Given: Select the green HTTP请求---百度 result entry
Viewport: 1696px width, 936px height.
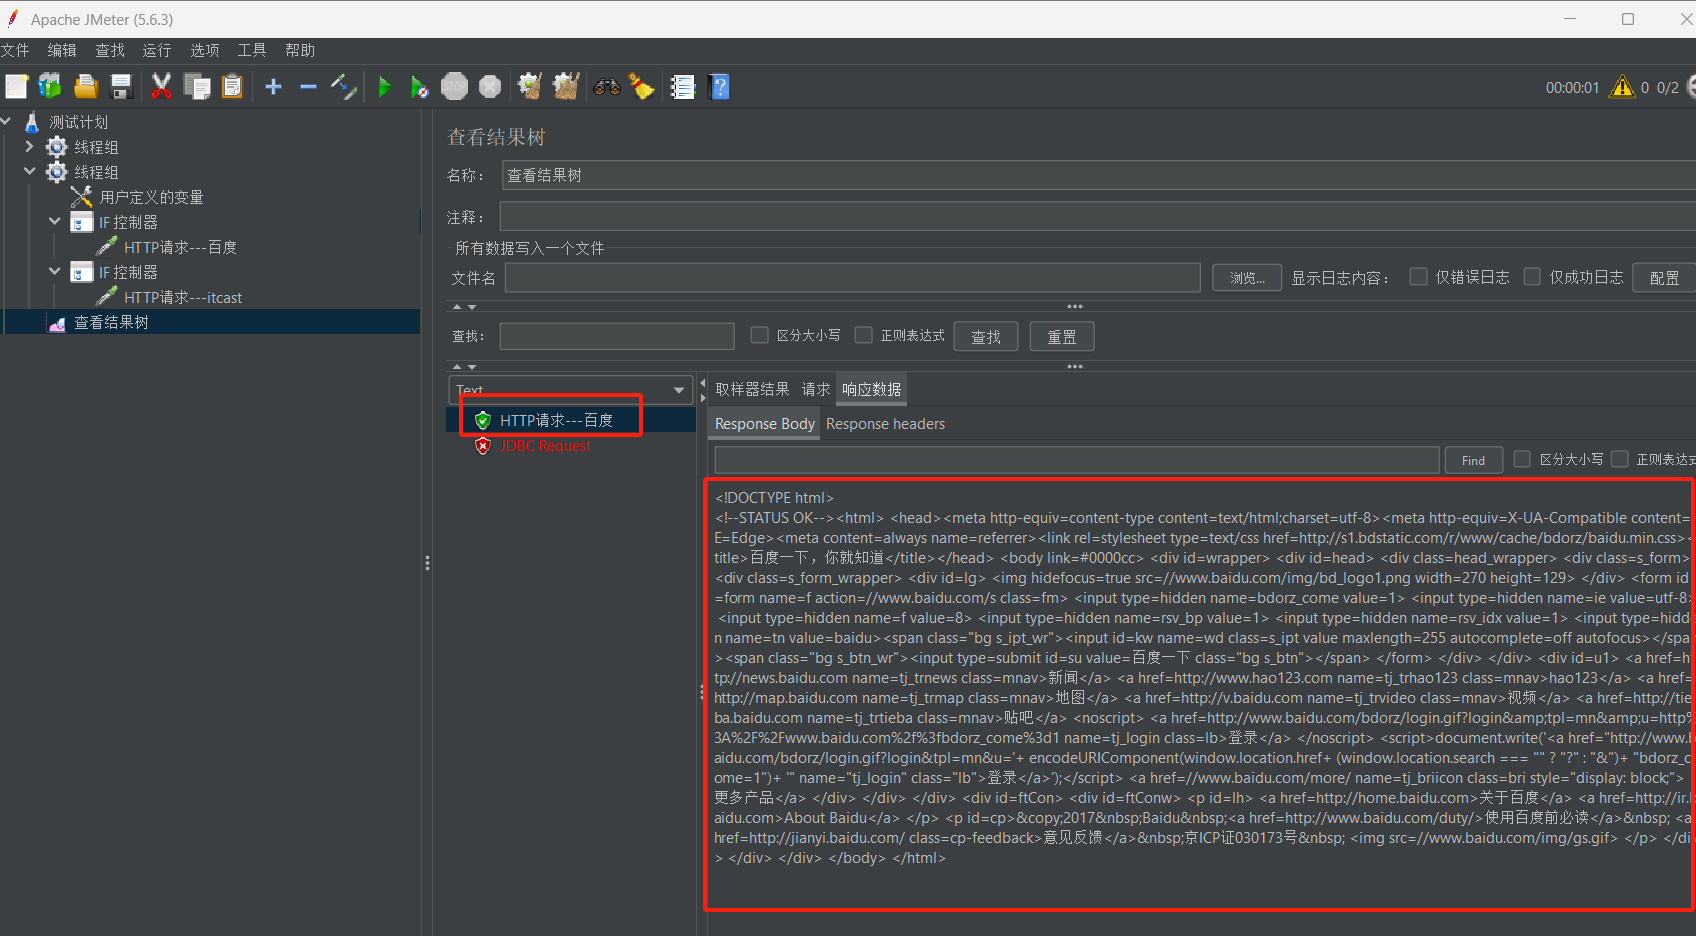Looking at the screenshot, I should (556, 420).
